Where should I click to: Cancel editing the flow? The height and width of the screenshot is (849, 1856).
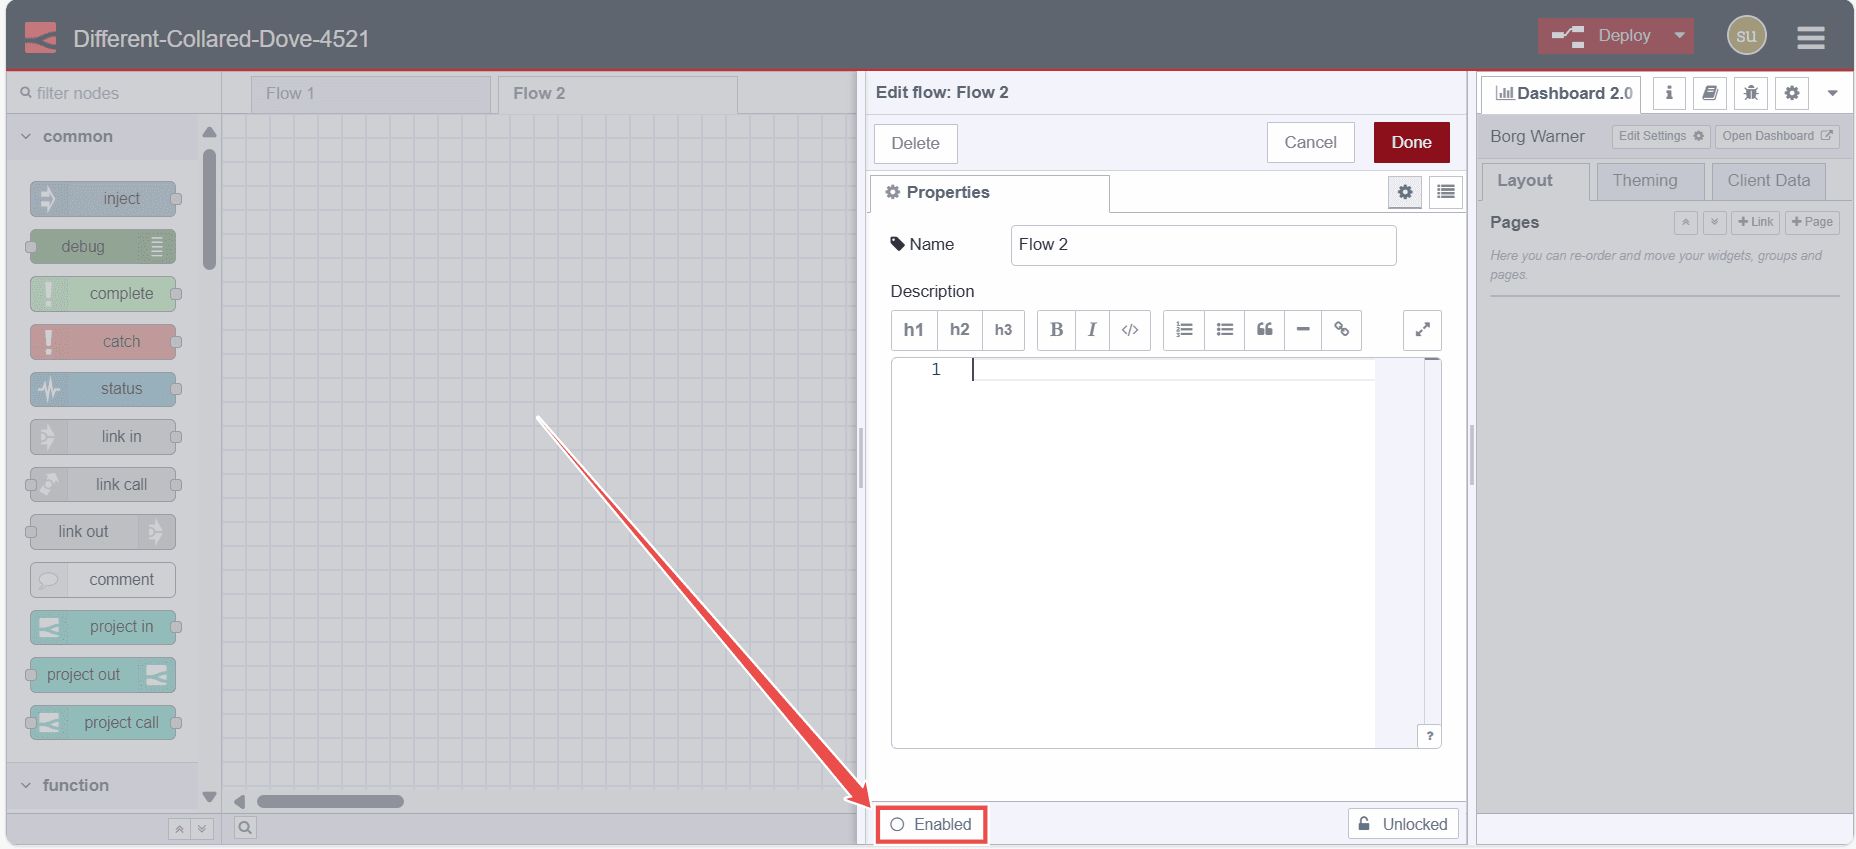(x=1310, y=142)
